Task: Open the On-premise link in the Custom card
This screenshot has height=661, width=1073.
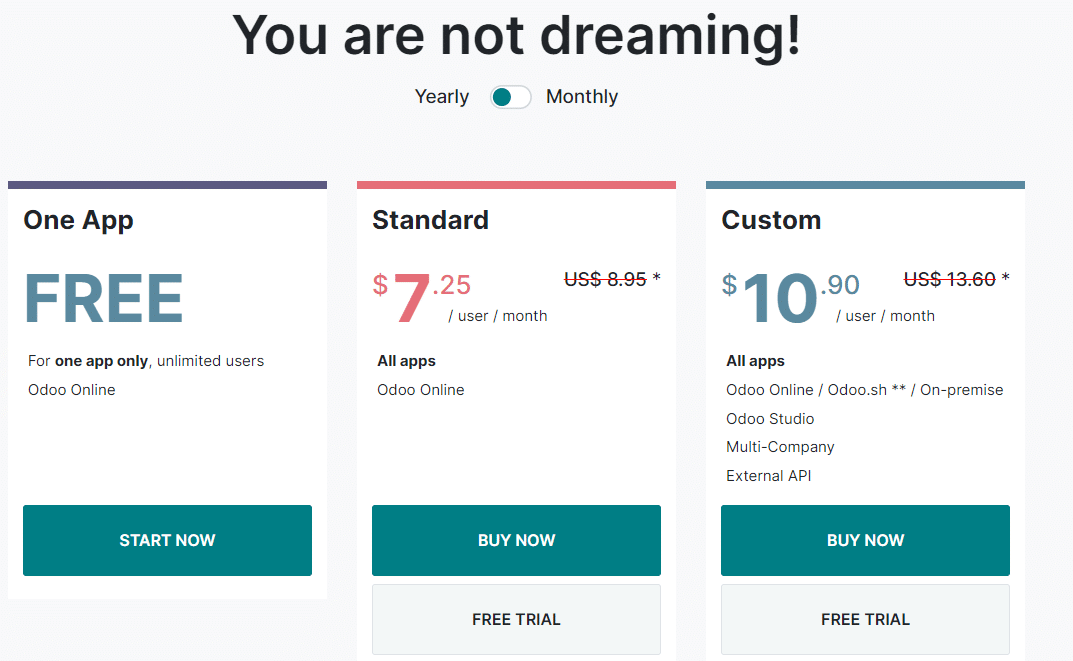Action: [x=961, y=390]
